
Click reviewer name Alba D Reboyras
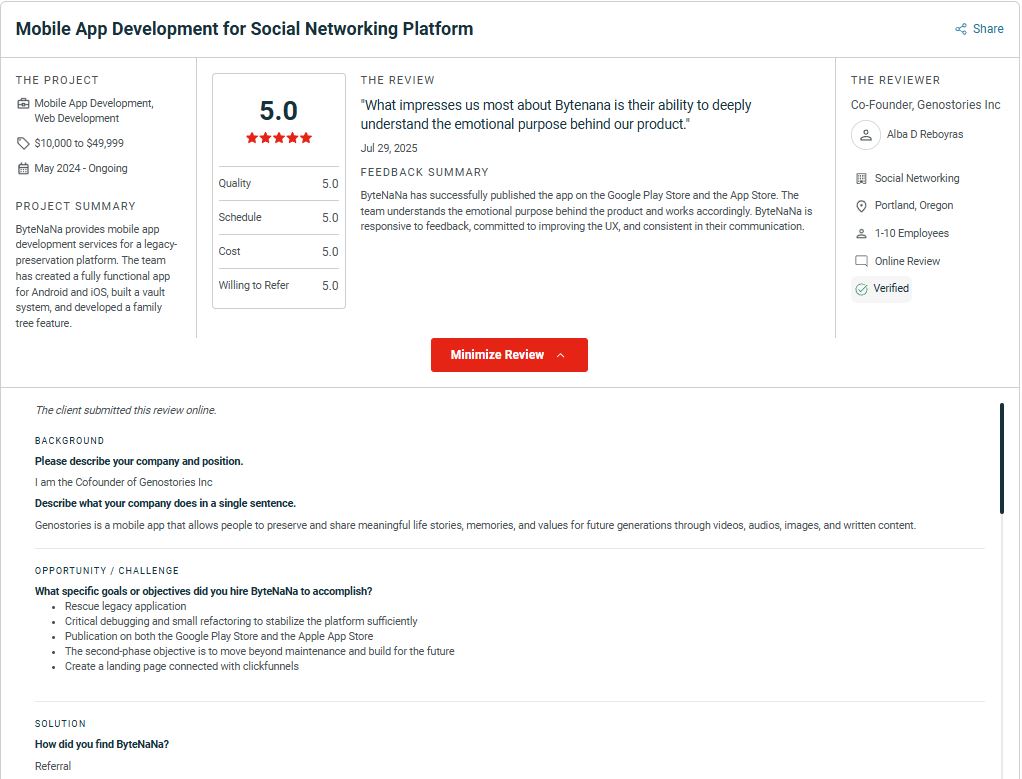924,134
